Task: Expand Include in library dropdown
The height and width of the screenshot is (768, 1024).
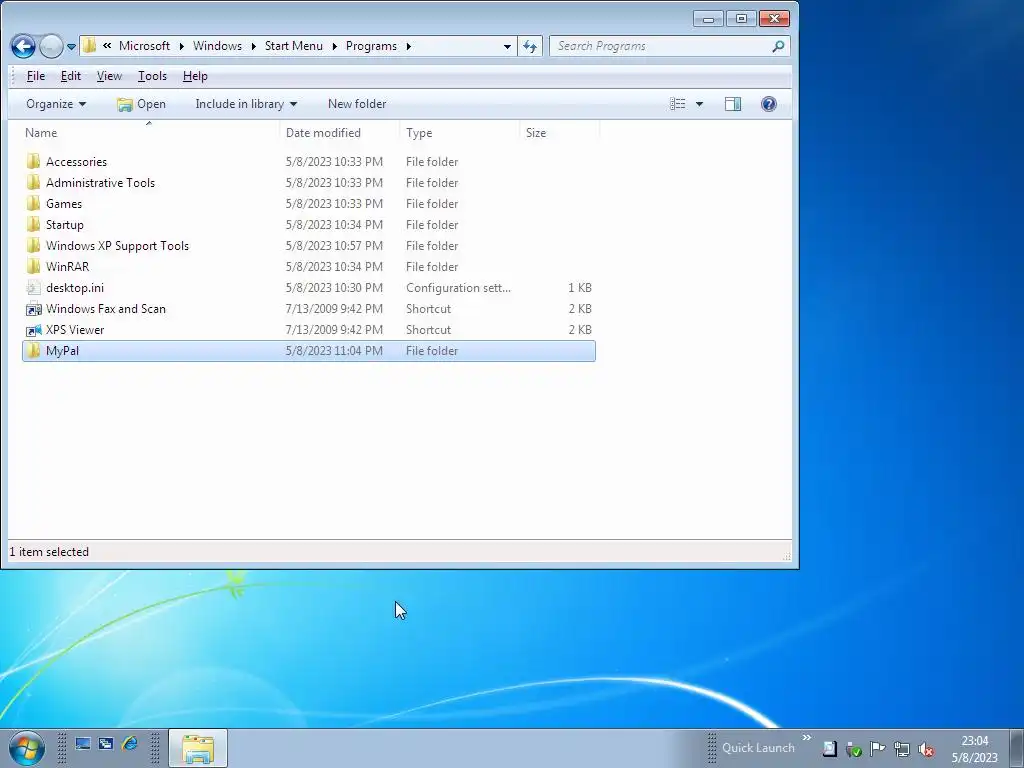Action: click(246, 104)
